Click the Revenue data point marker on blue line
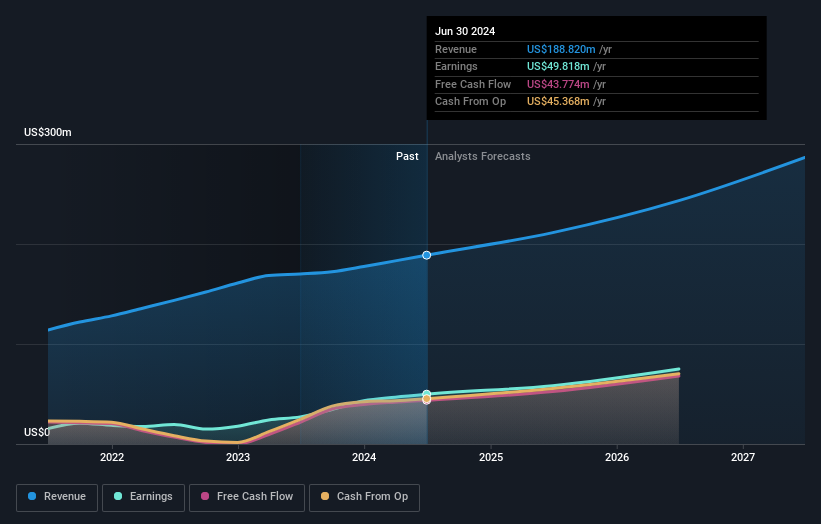 point(427,255)
